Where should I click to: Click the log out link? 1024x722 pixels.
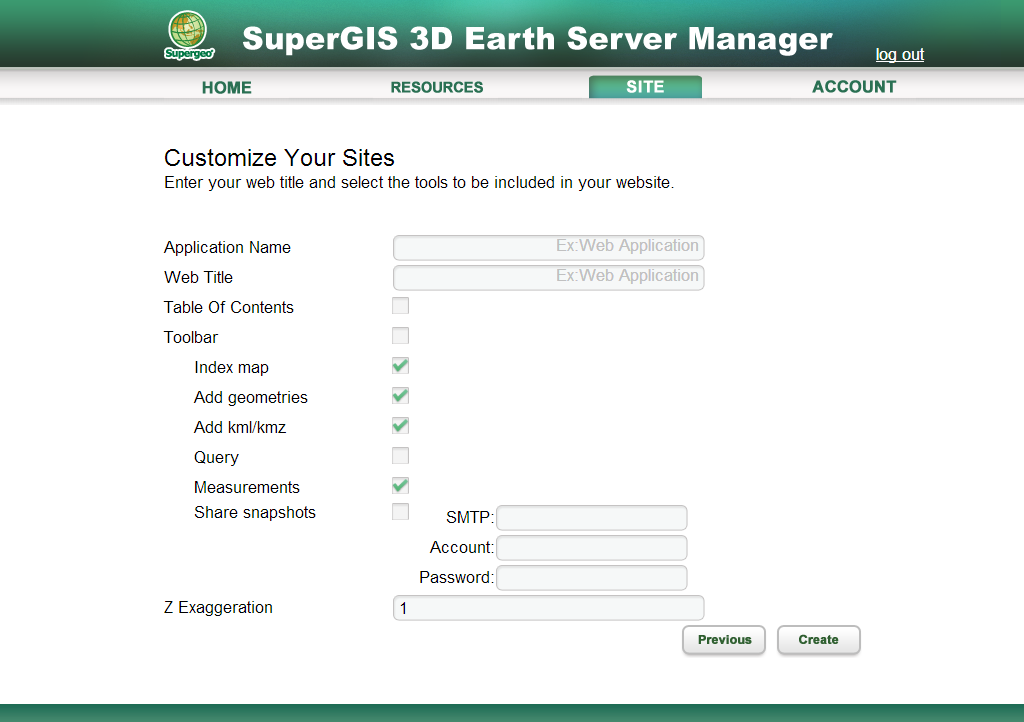(899, 55)
